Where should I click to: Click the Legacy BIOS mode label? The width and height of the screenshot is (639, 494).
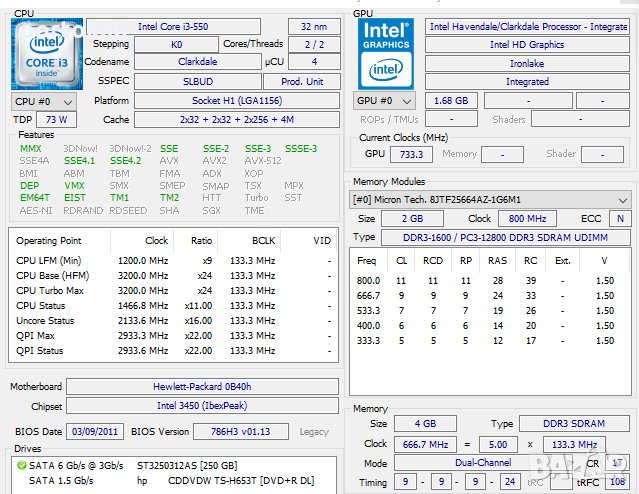tap(313, 432)
